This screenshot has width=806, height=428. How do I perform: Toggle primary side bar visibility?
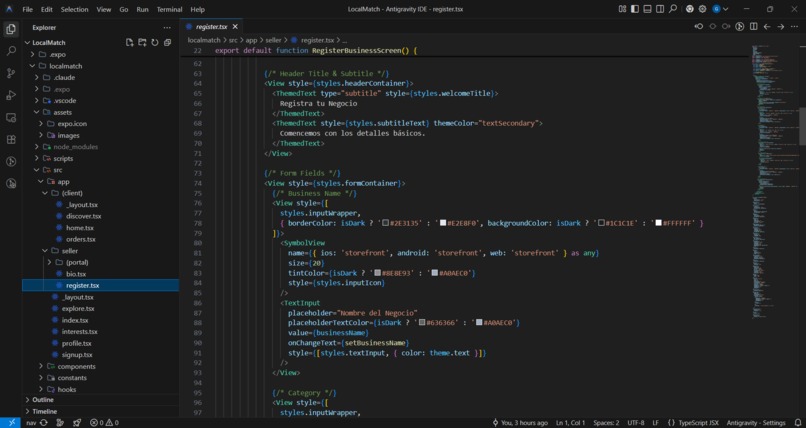(635, 9)
